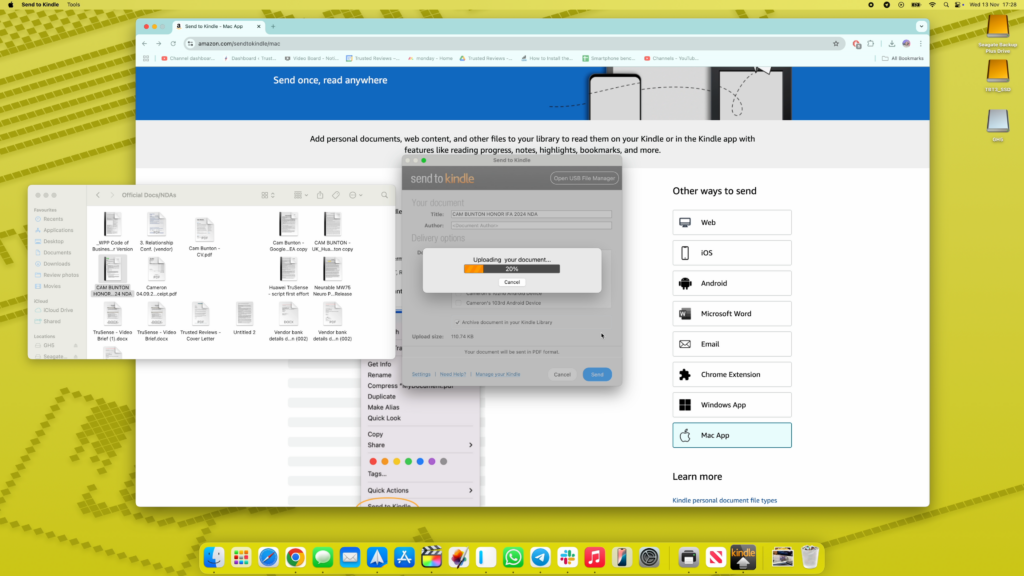
Task: Bookmark this page with the star icon
Action: [x=836, y=44]
